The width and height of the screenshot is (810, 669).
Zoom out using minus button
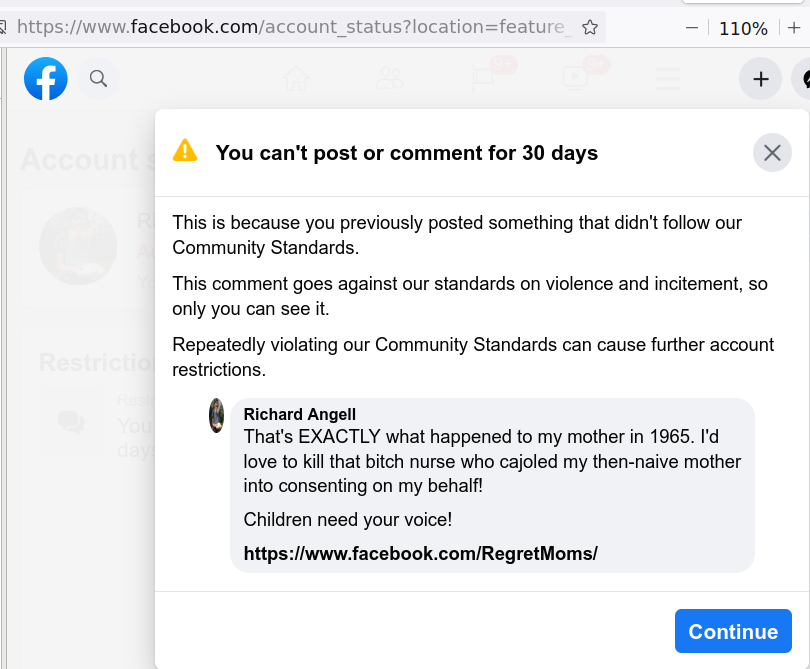pyautogui.click(x=692, y=28)
